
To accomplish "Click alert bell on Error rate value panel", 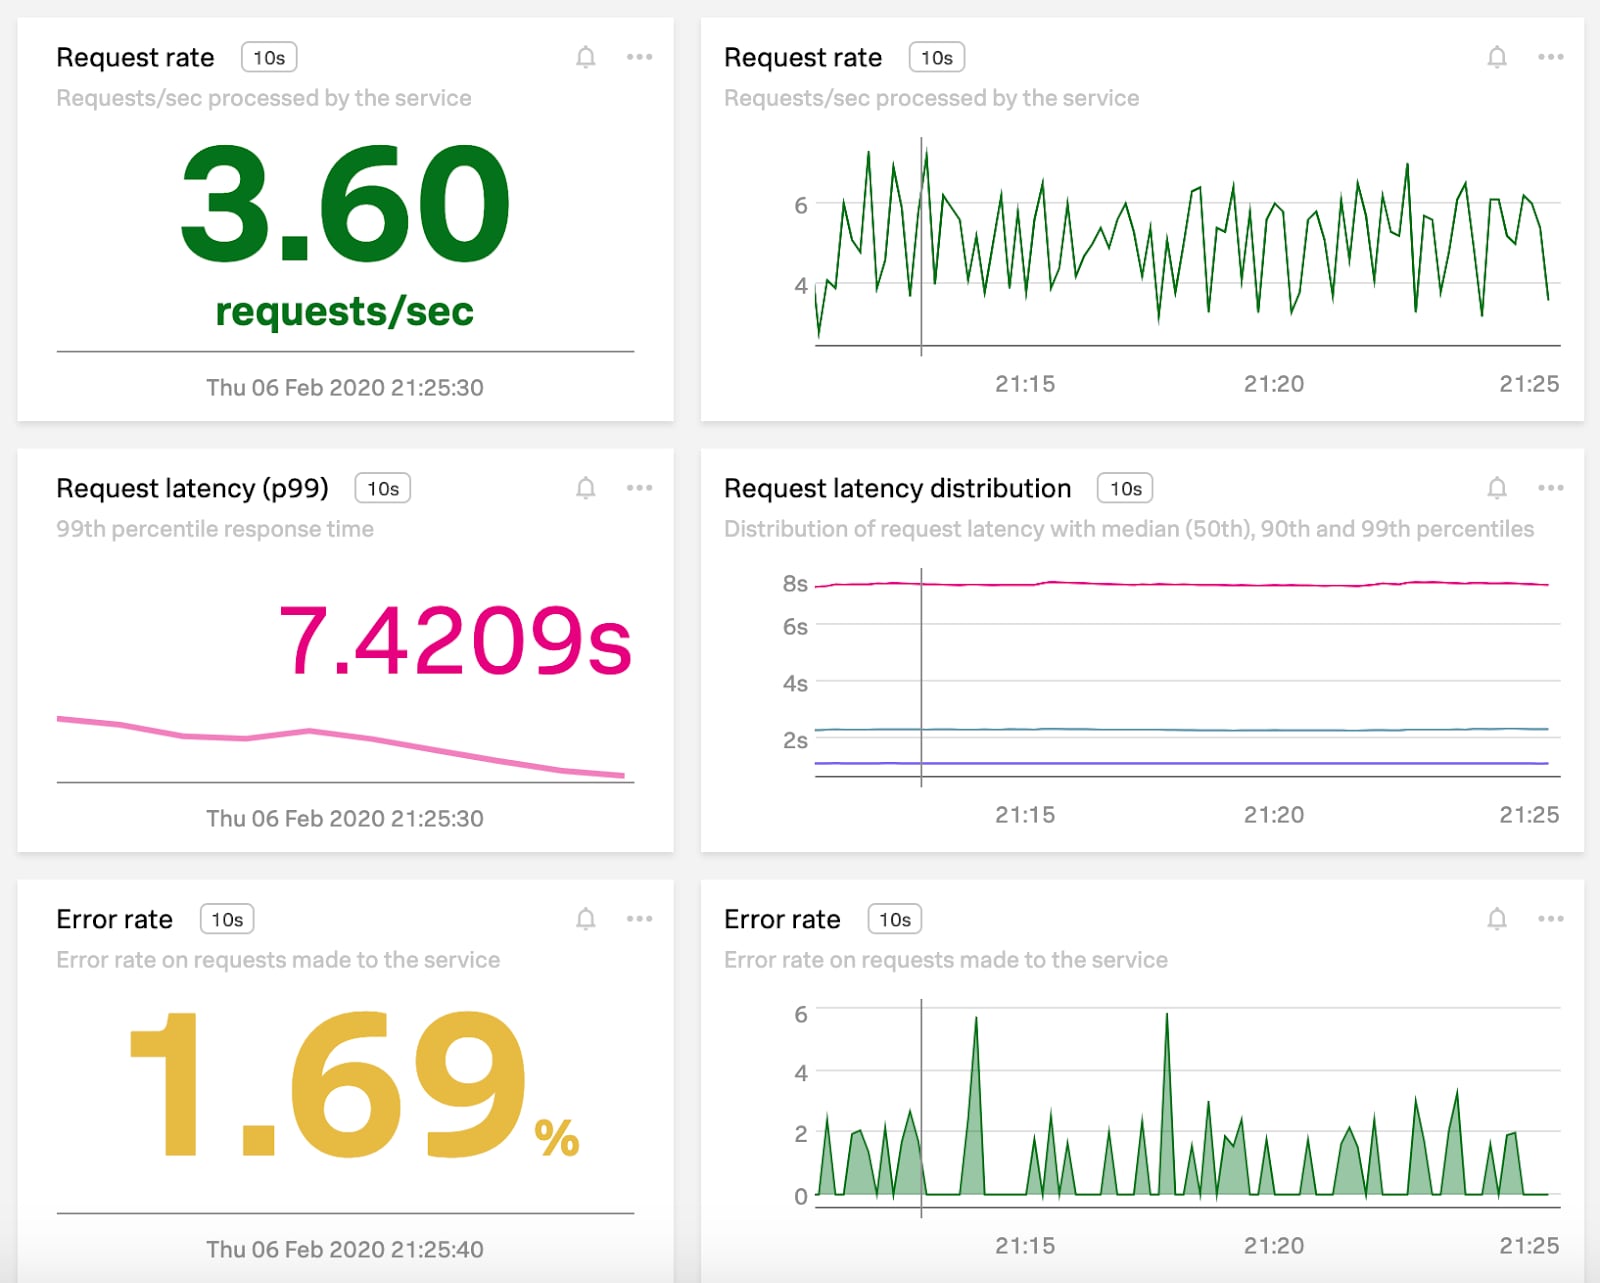I will pyautogui.click(x=586, y=919).
